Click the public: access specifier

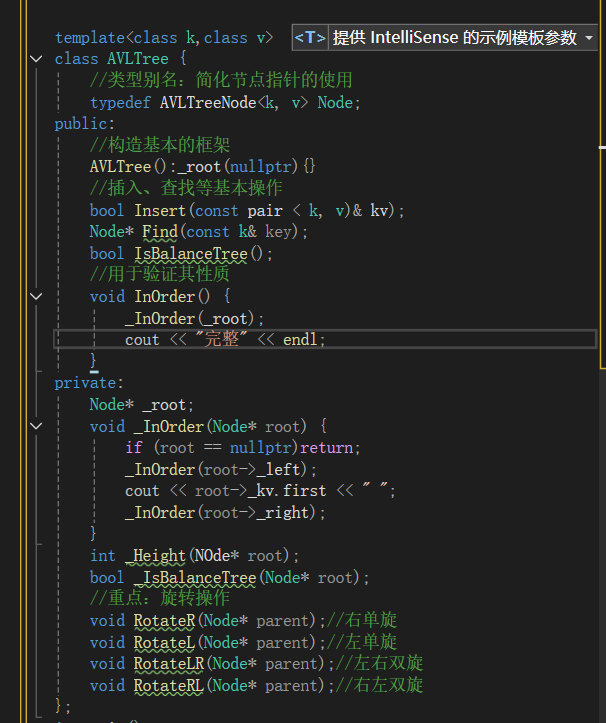(84, 124)
